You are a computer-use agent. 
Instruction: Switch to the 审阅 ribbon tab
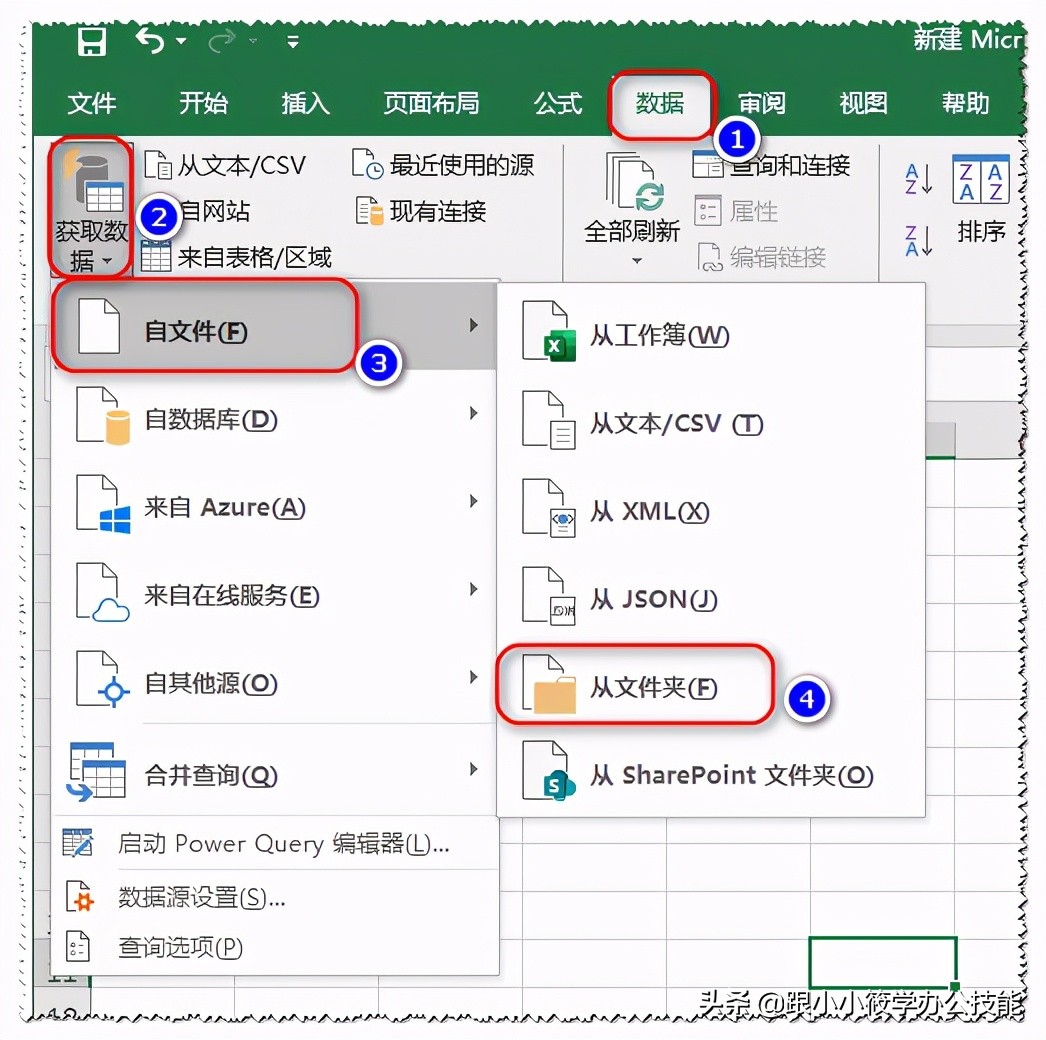762,102
